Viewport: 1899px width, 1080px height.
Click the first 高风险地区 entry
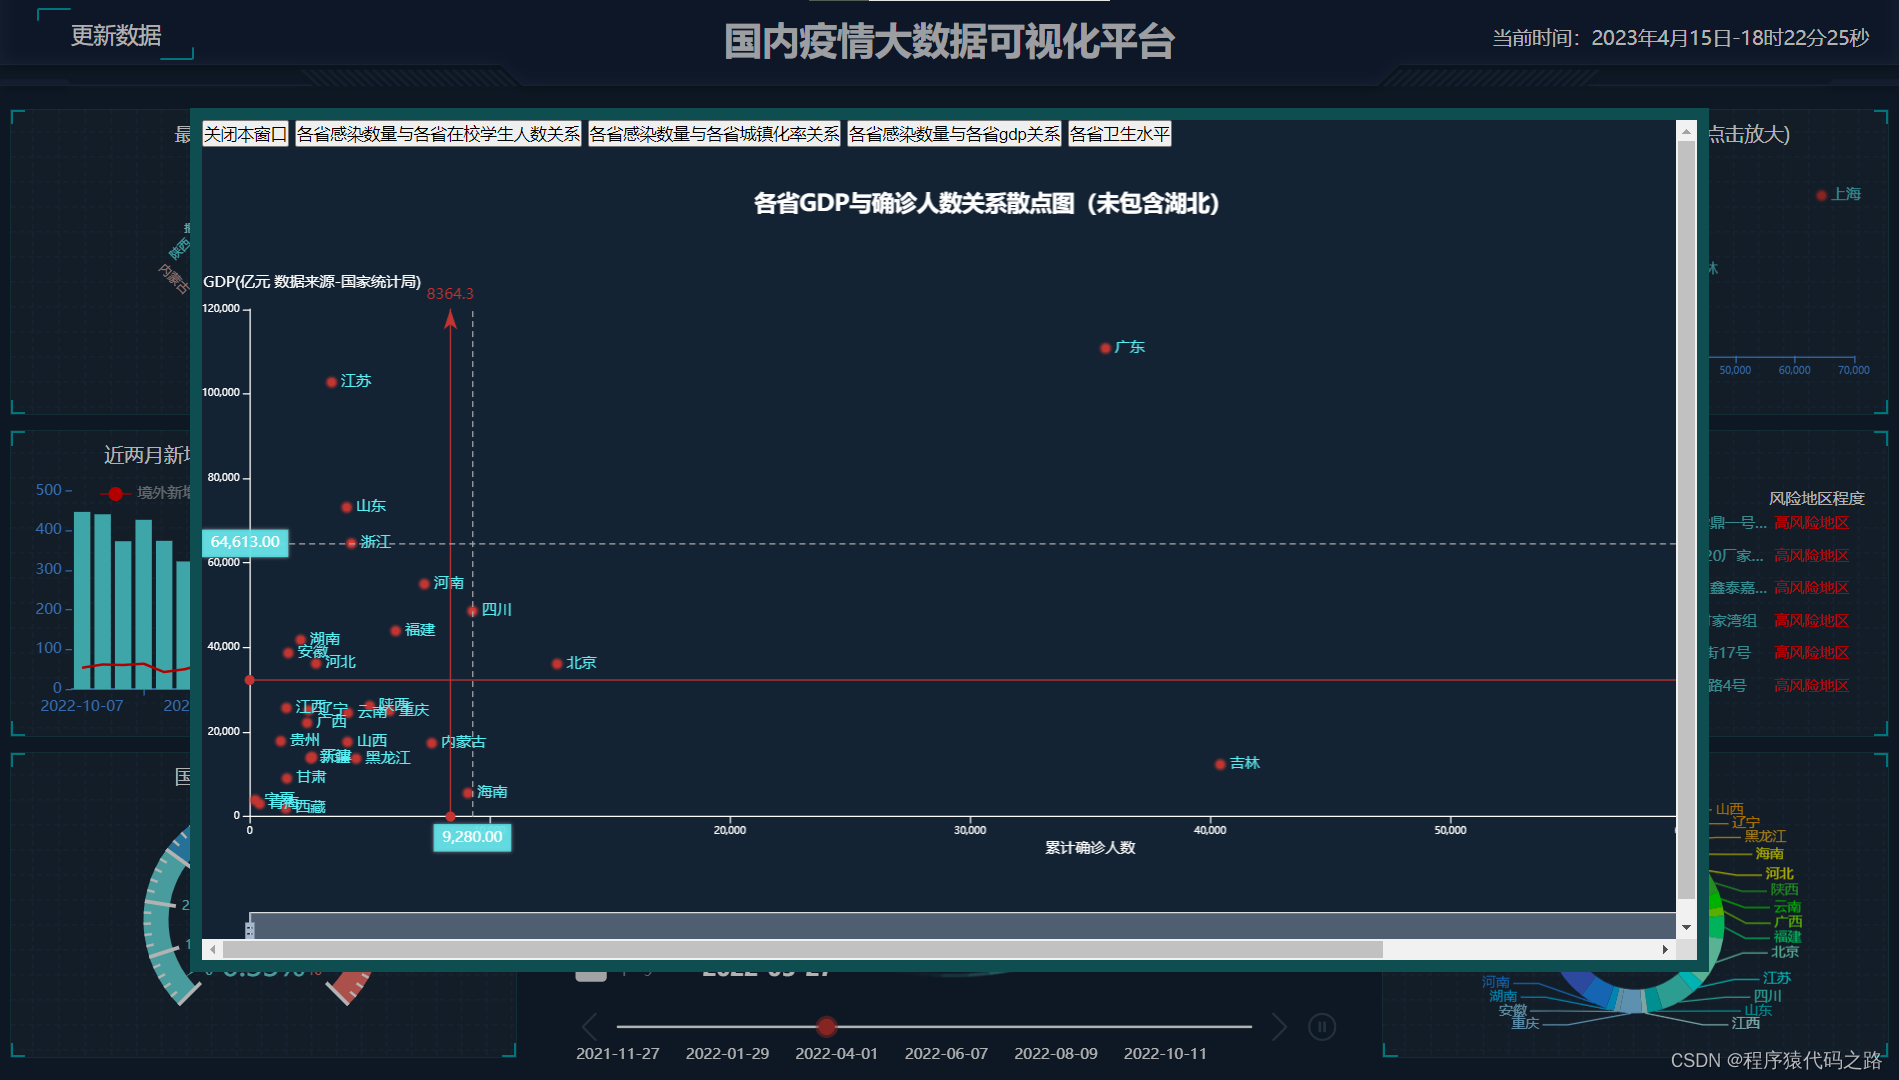point(1812,522)
